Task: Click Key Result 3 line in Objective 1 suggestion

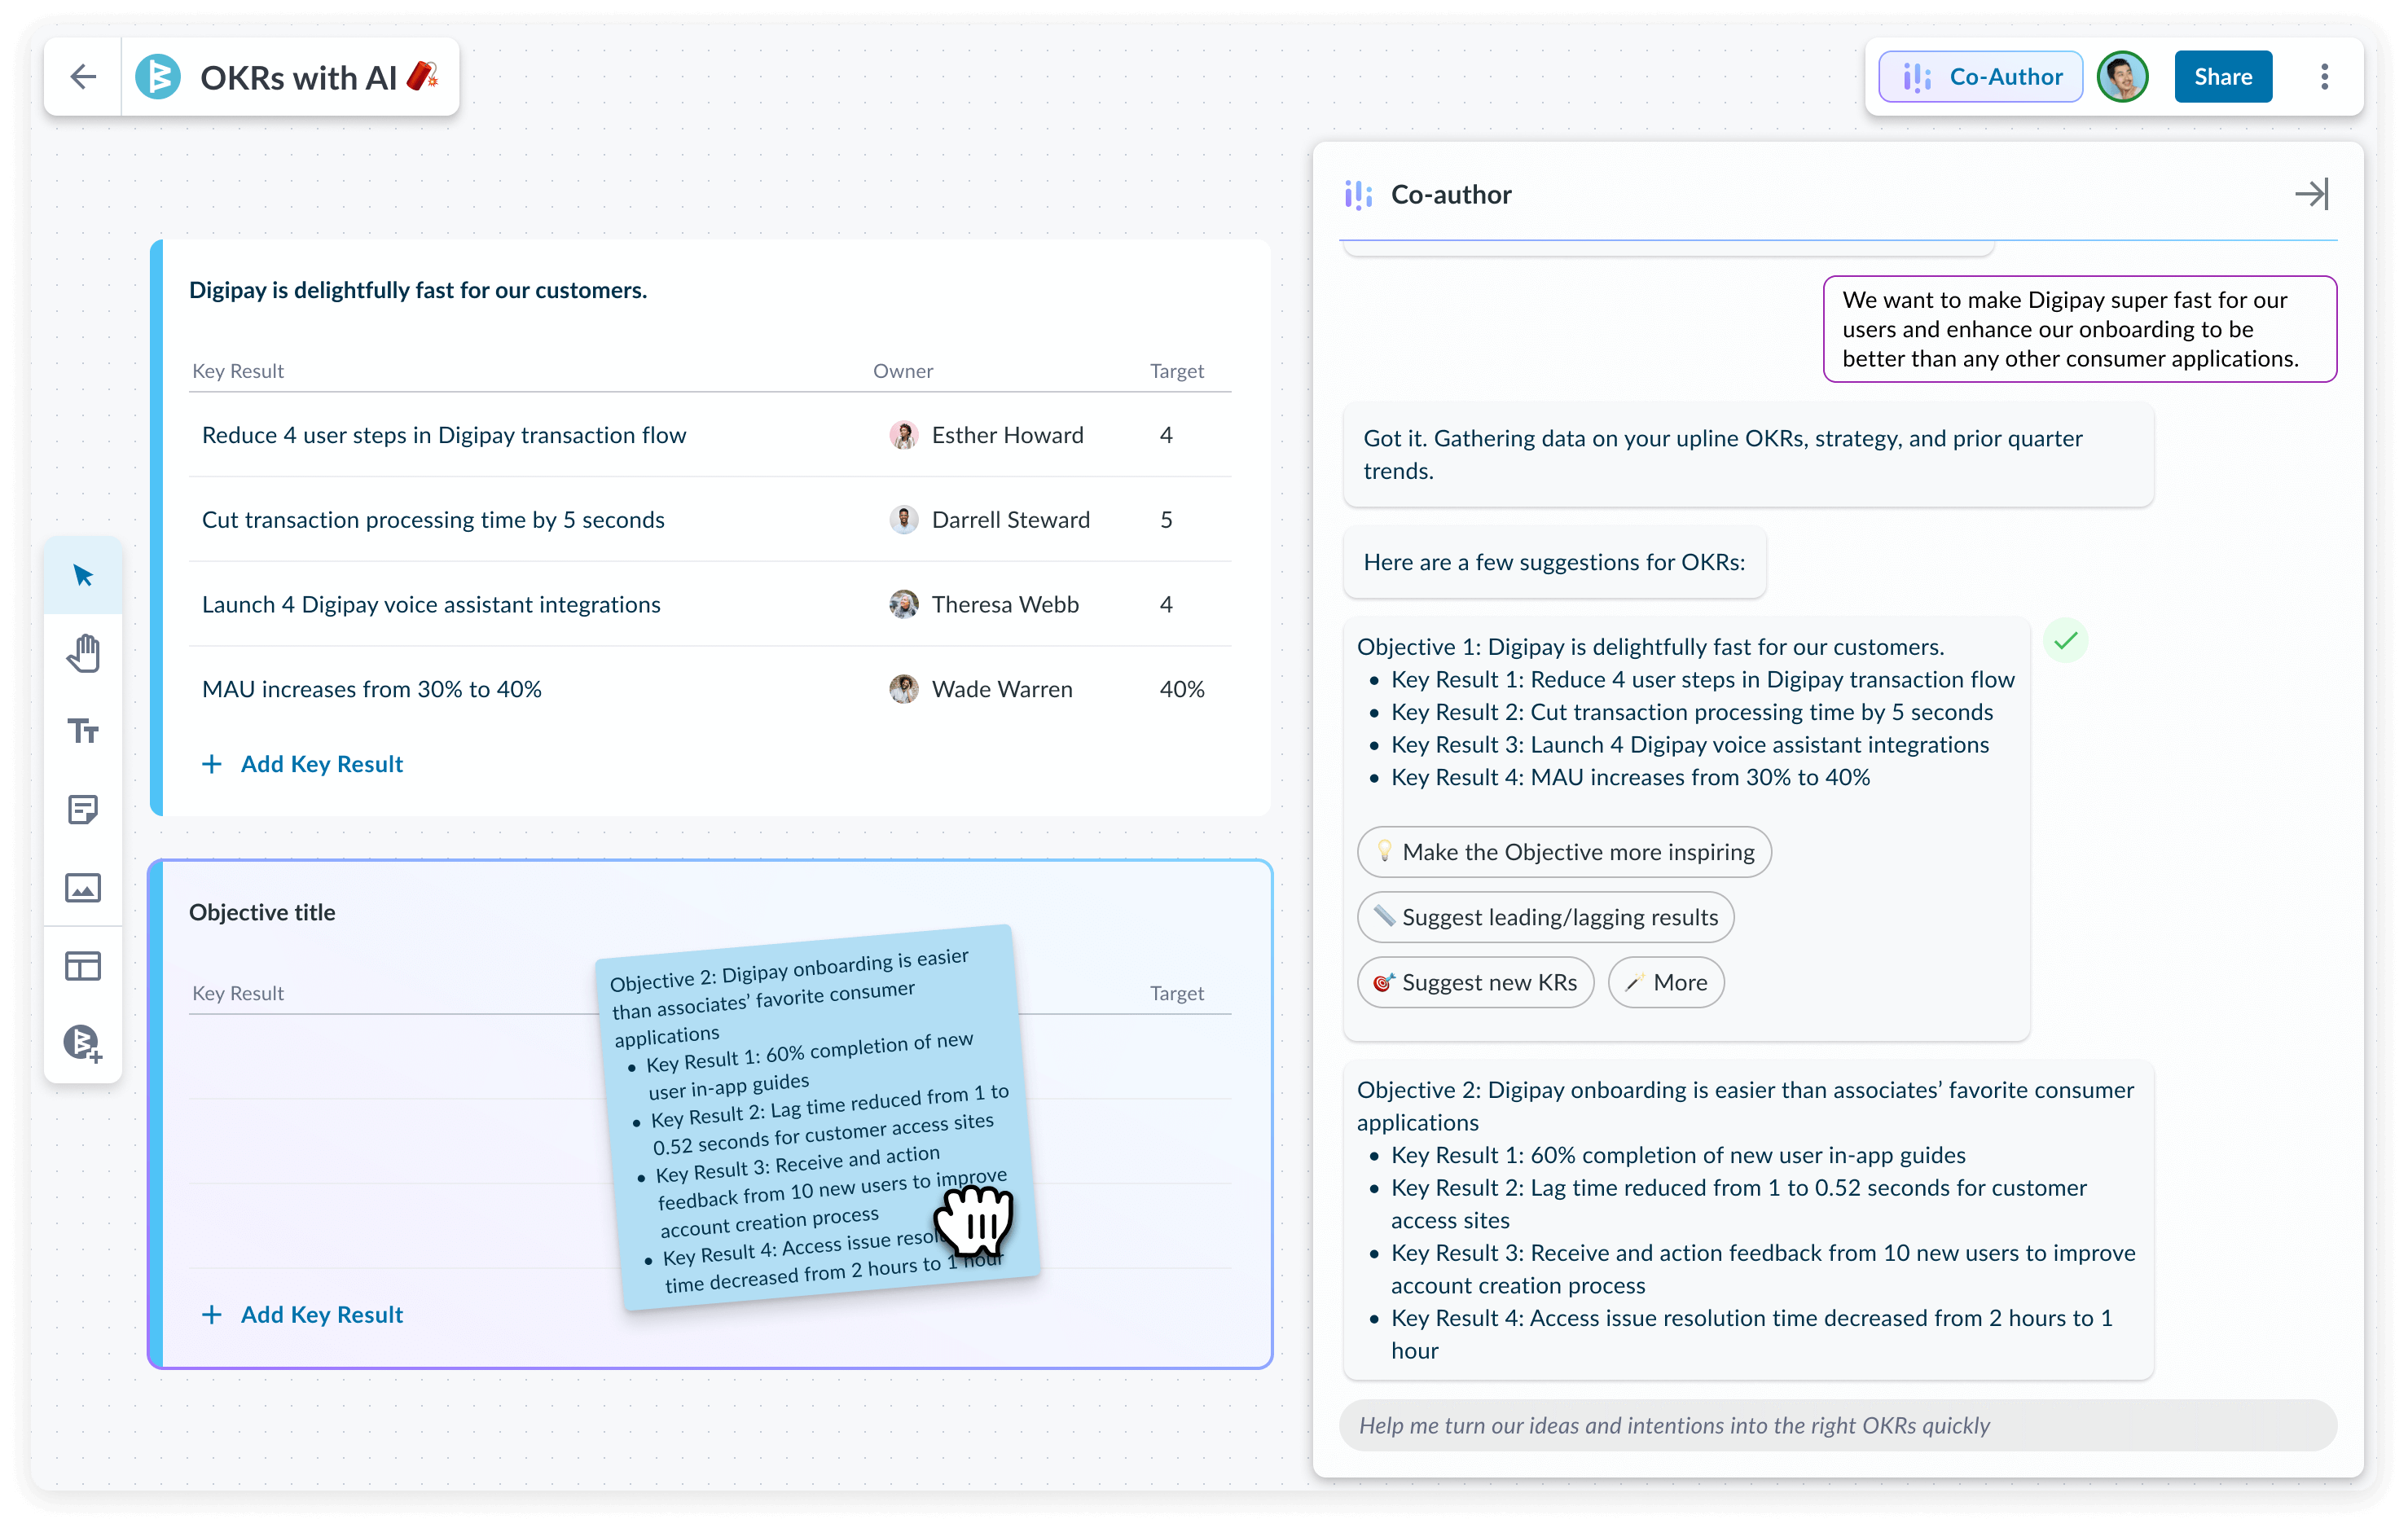Action: tap(1690, 745)
